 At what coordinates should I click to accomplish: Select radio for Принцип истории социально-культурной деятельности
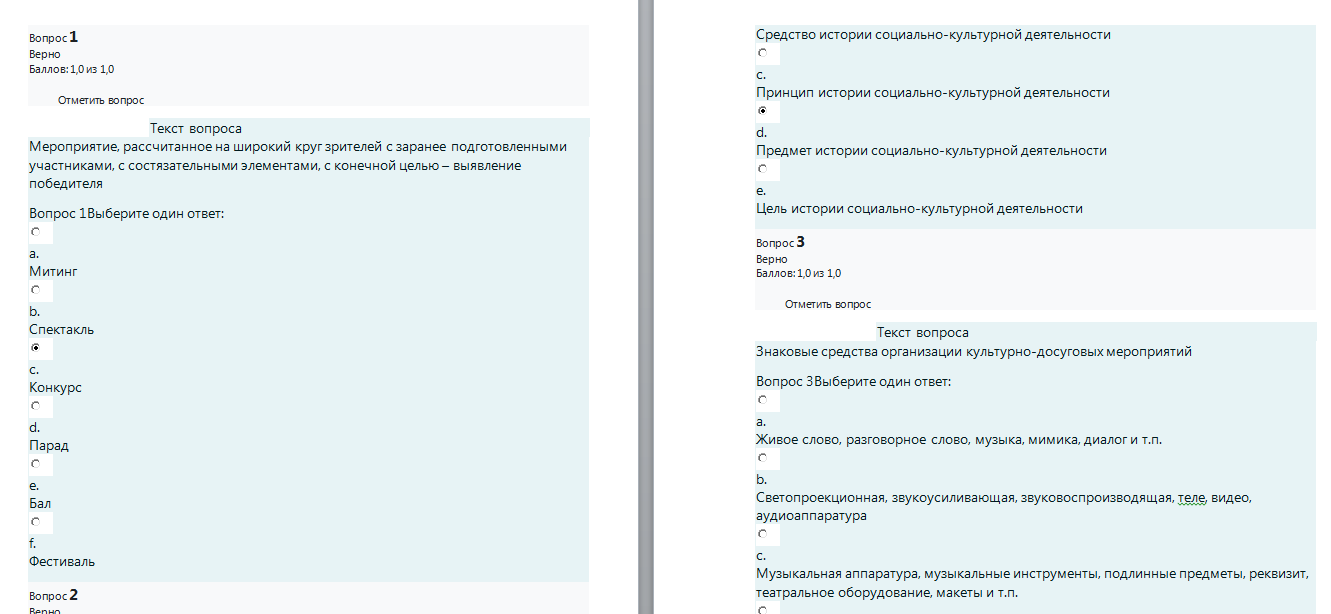[x=762, y=52]
